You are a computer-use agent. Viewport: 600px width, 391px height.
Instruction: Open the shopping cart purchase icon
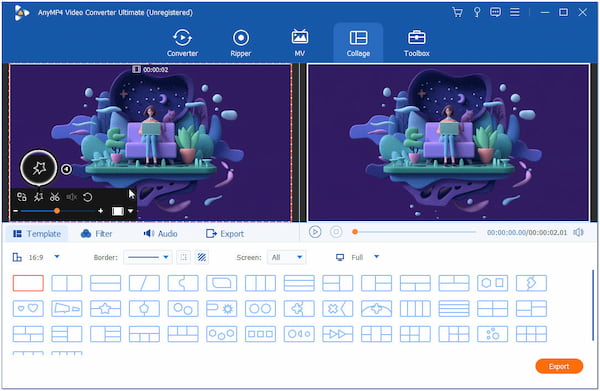[457, 12]
